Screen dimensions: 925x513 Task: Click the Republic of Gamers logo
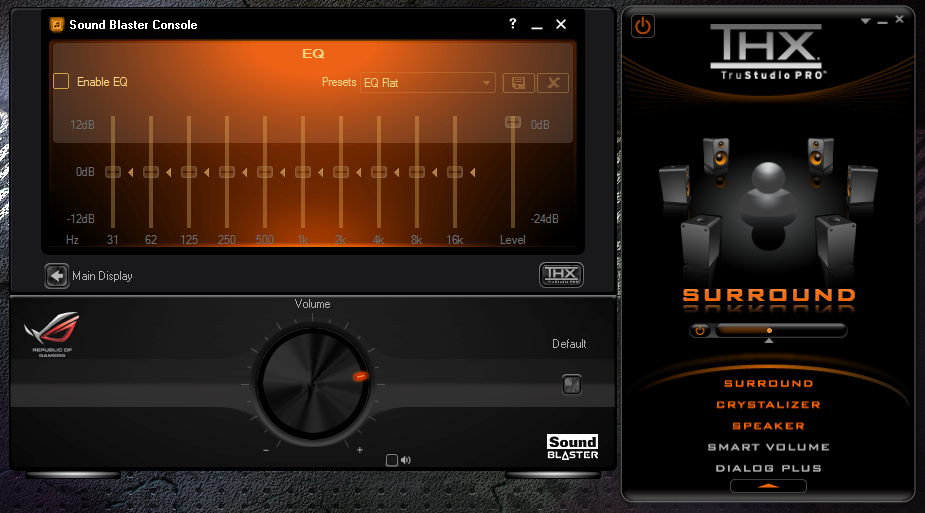pyautogui.click(x=52, y=334)
